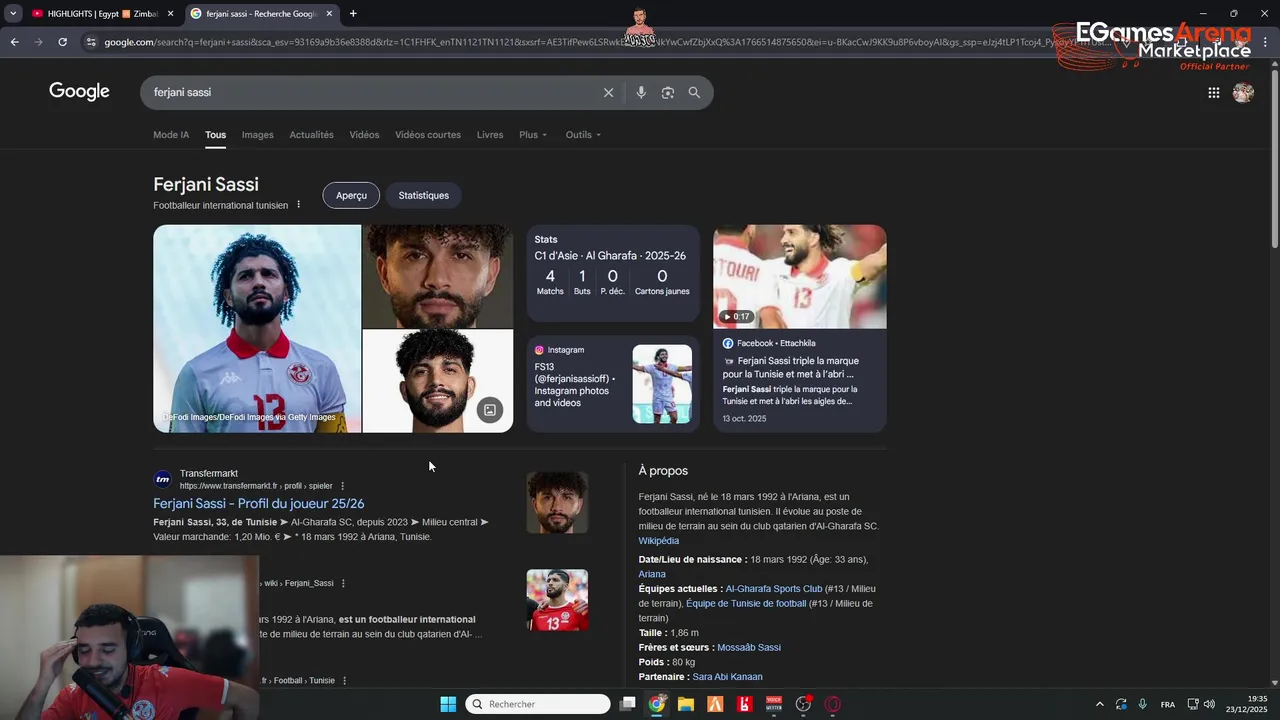Close the Ferjani Sassi search tab
This screenshot has width=1280, height=720.
pyautogui.click(x=329, y=14)
